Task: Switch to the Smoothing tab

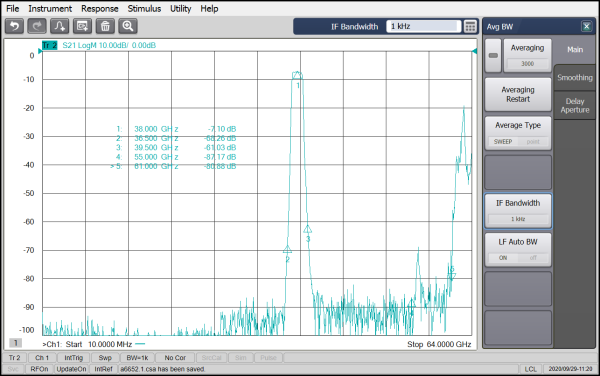Action: point(575,78)
